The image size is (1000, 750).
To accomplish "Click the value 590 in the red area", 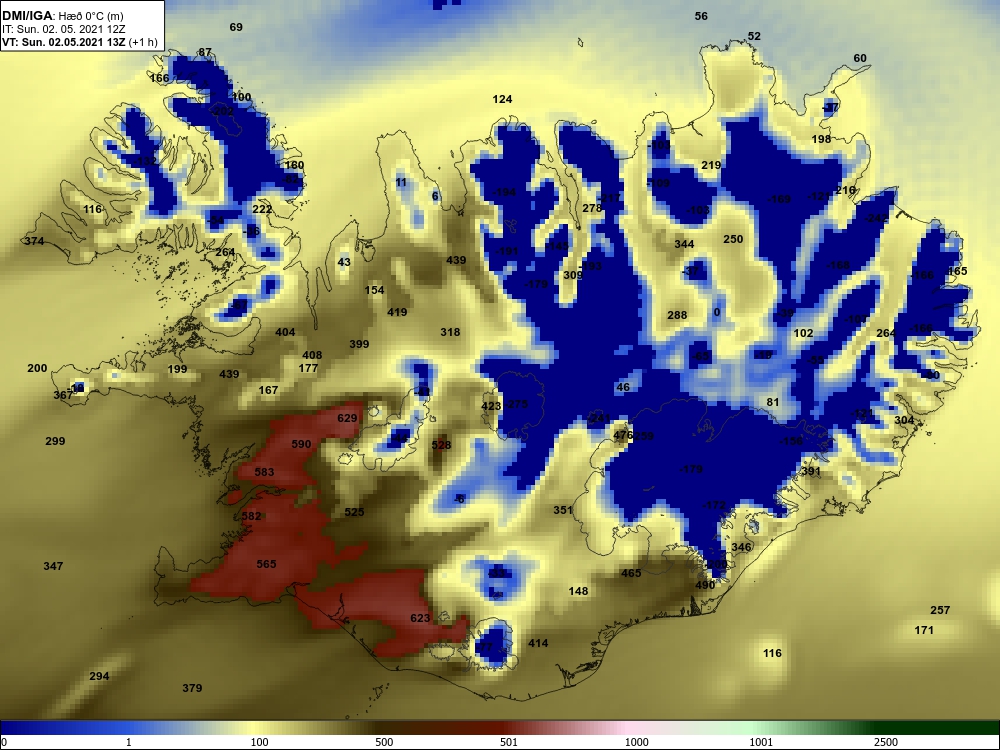I will tap(301, 444).
